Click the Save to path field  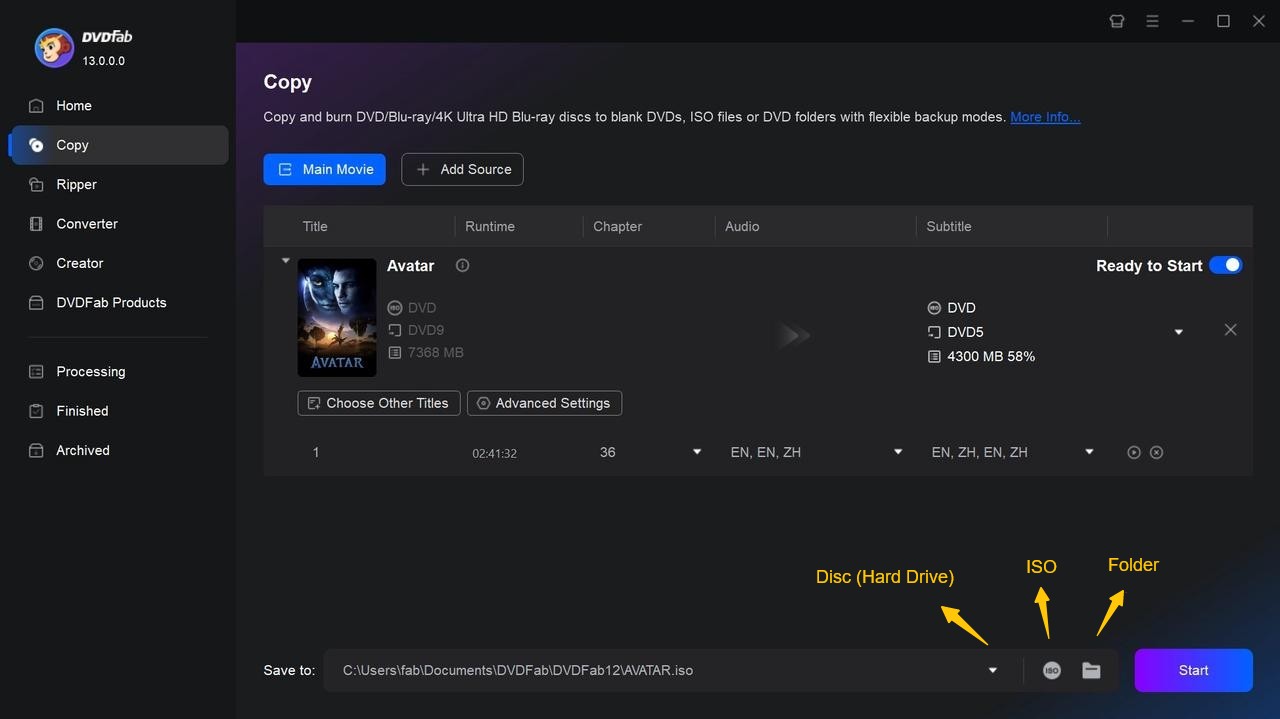[x=660, y=670]
